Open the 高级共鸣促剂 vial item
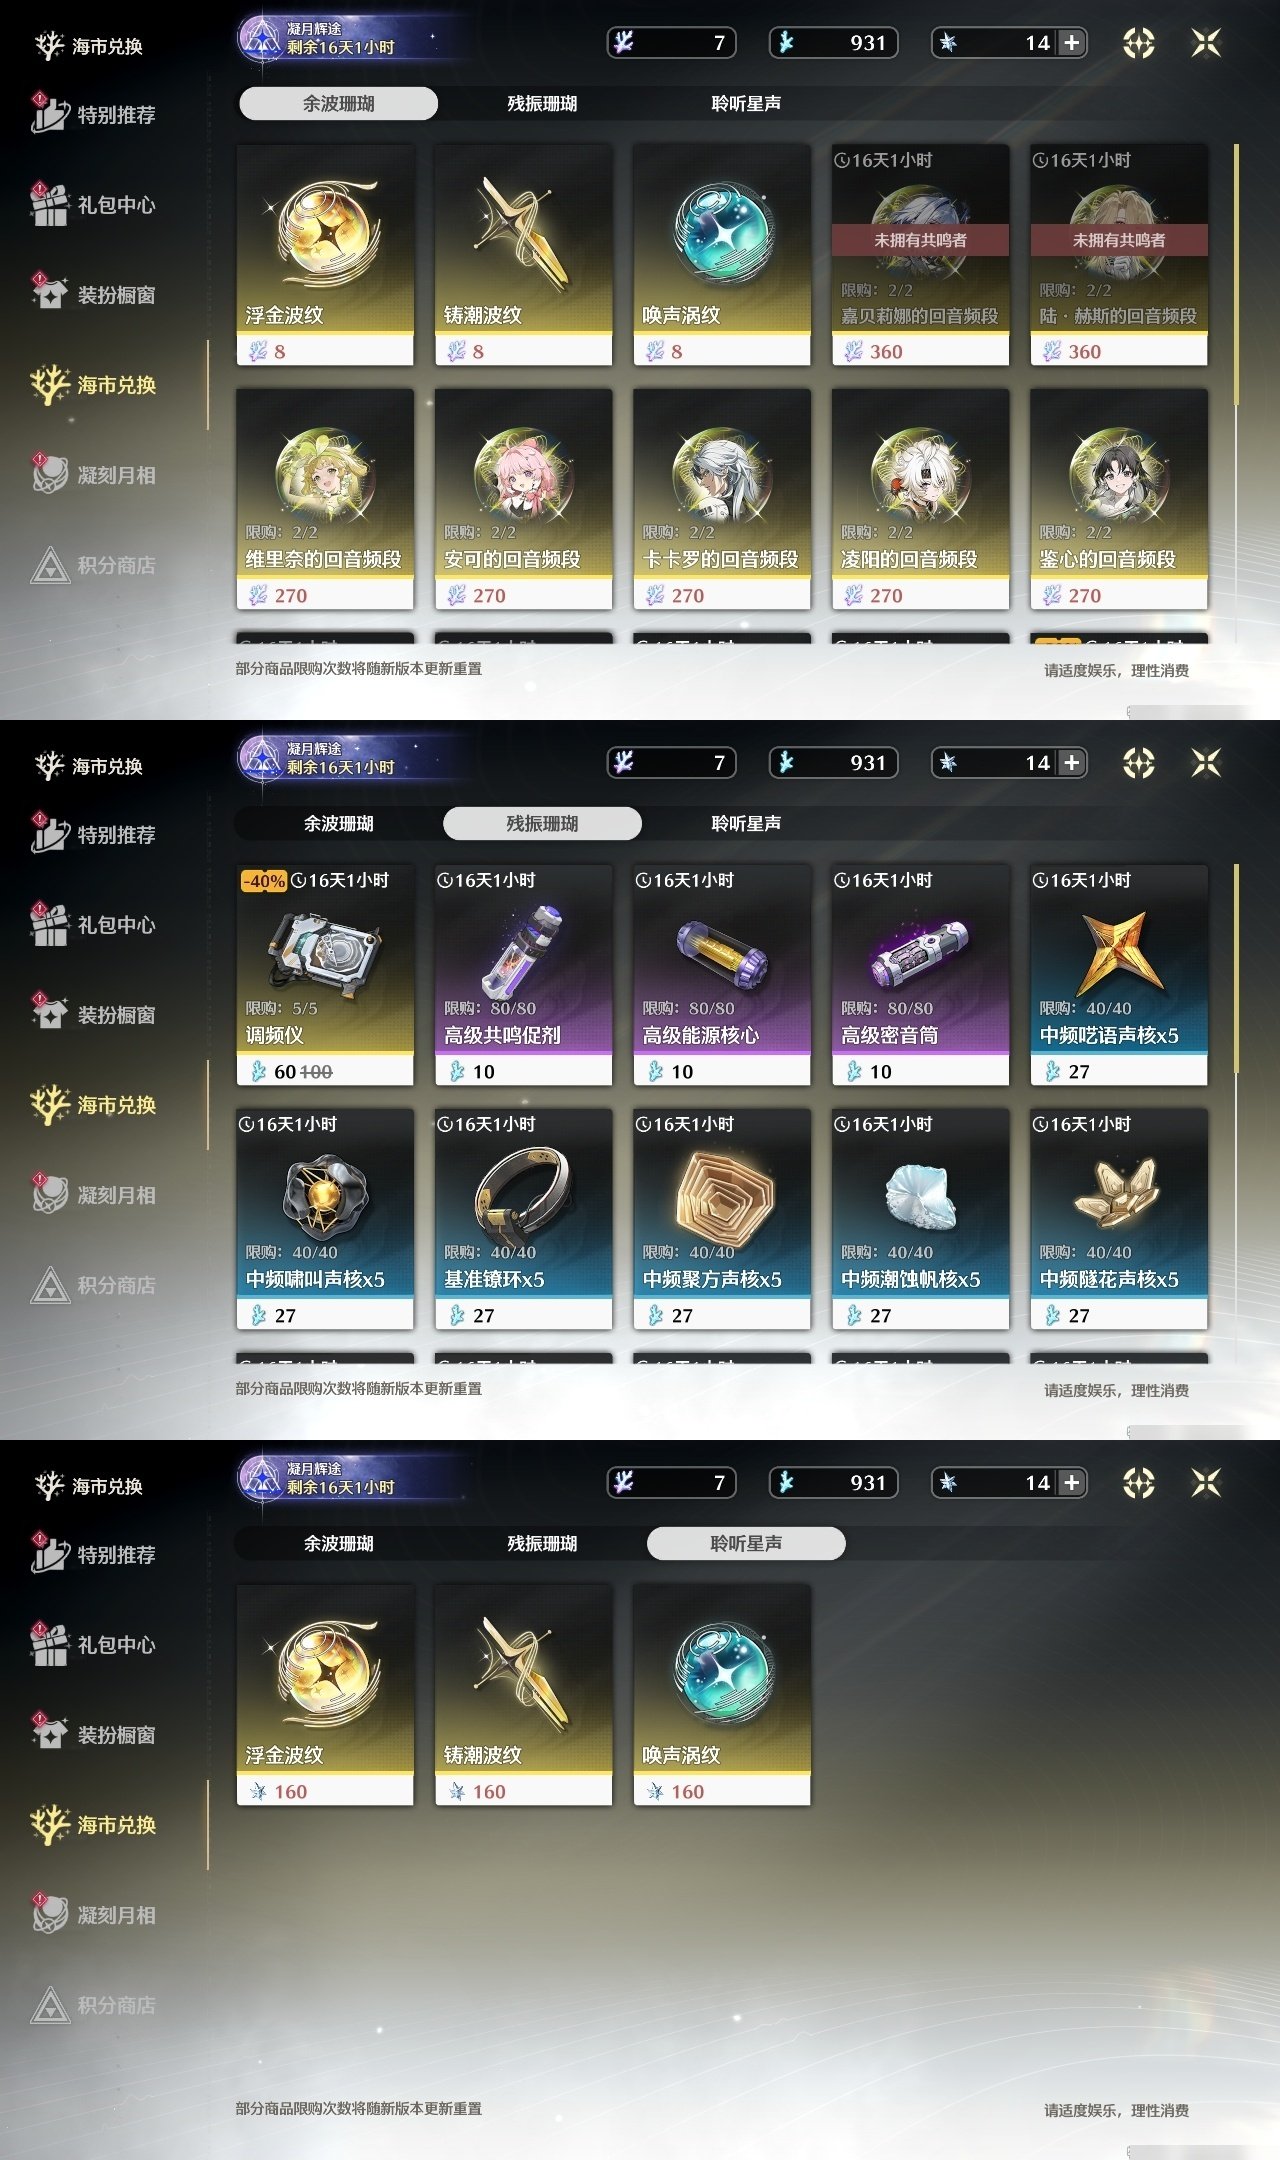The width and height of the screenshot is (1280, 2160). [523, 975]
